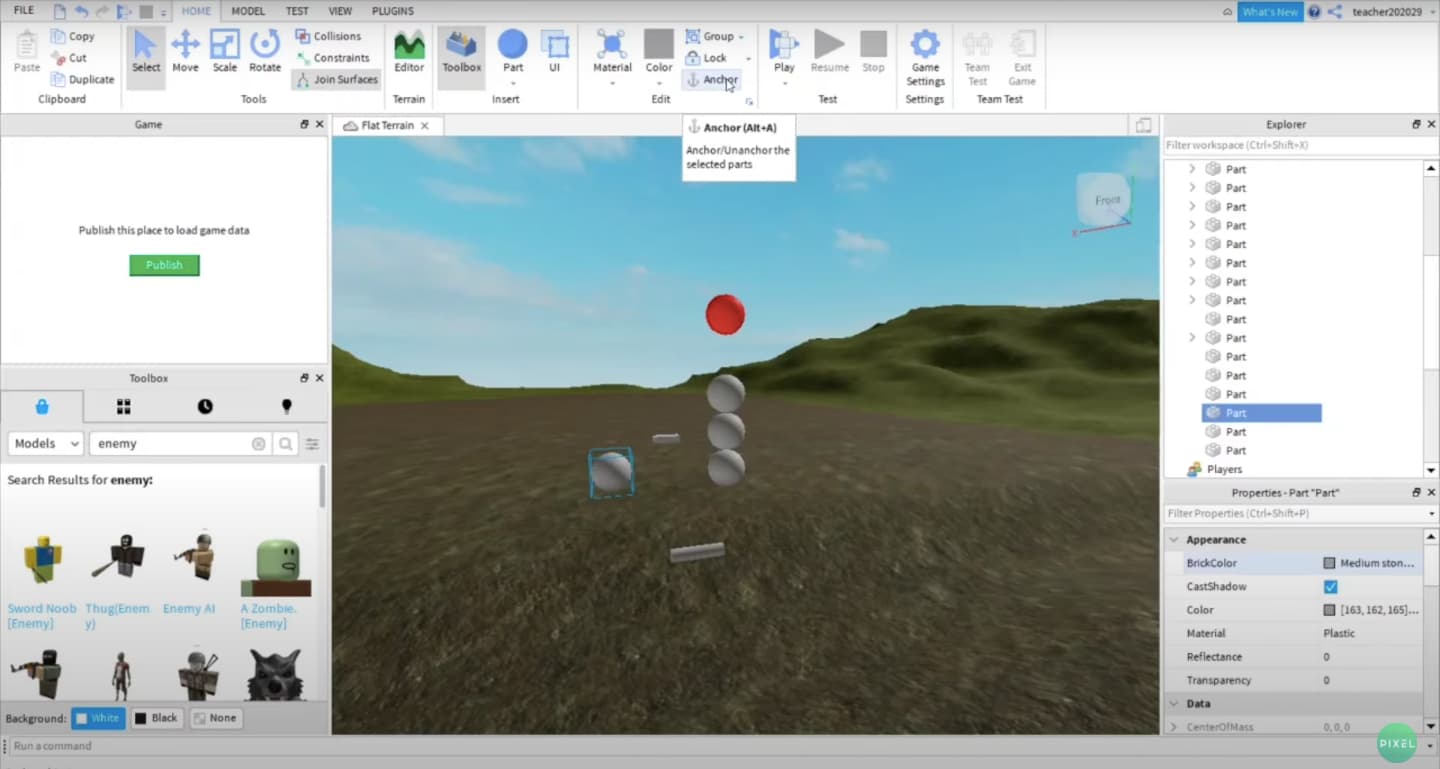Image resolution: width=1440 pixels, height=769 pixels.
Task: Select Black background option
Action: pos(155,718)
